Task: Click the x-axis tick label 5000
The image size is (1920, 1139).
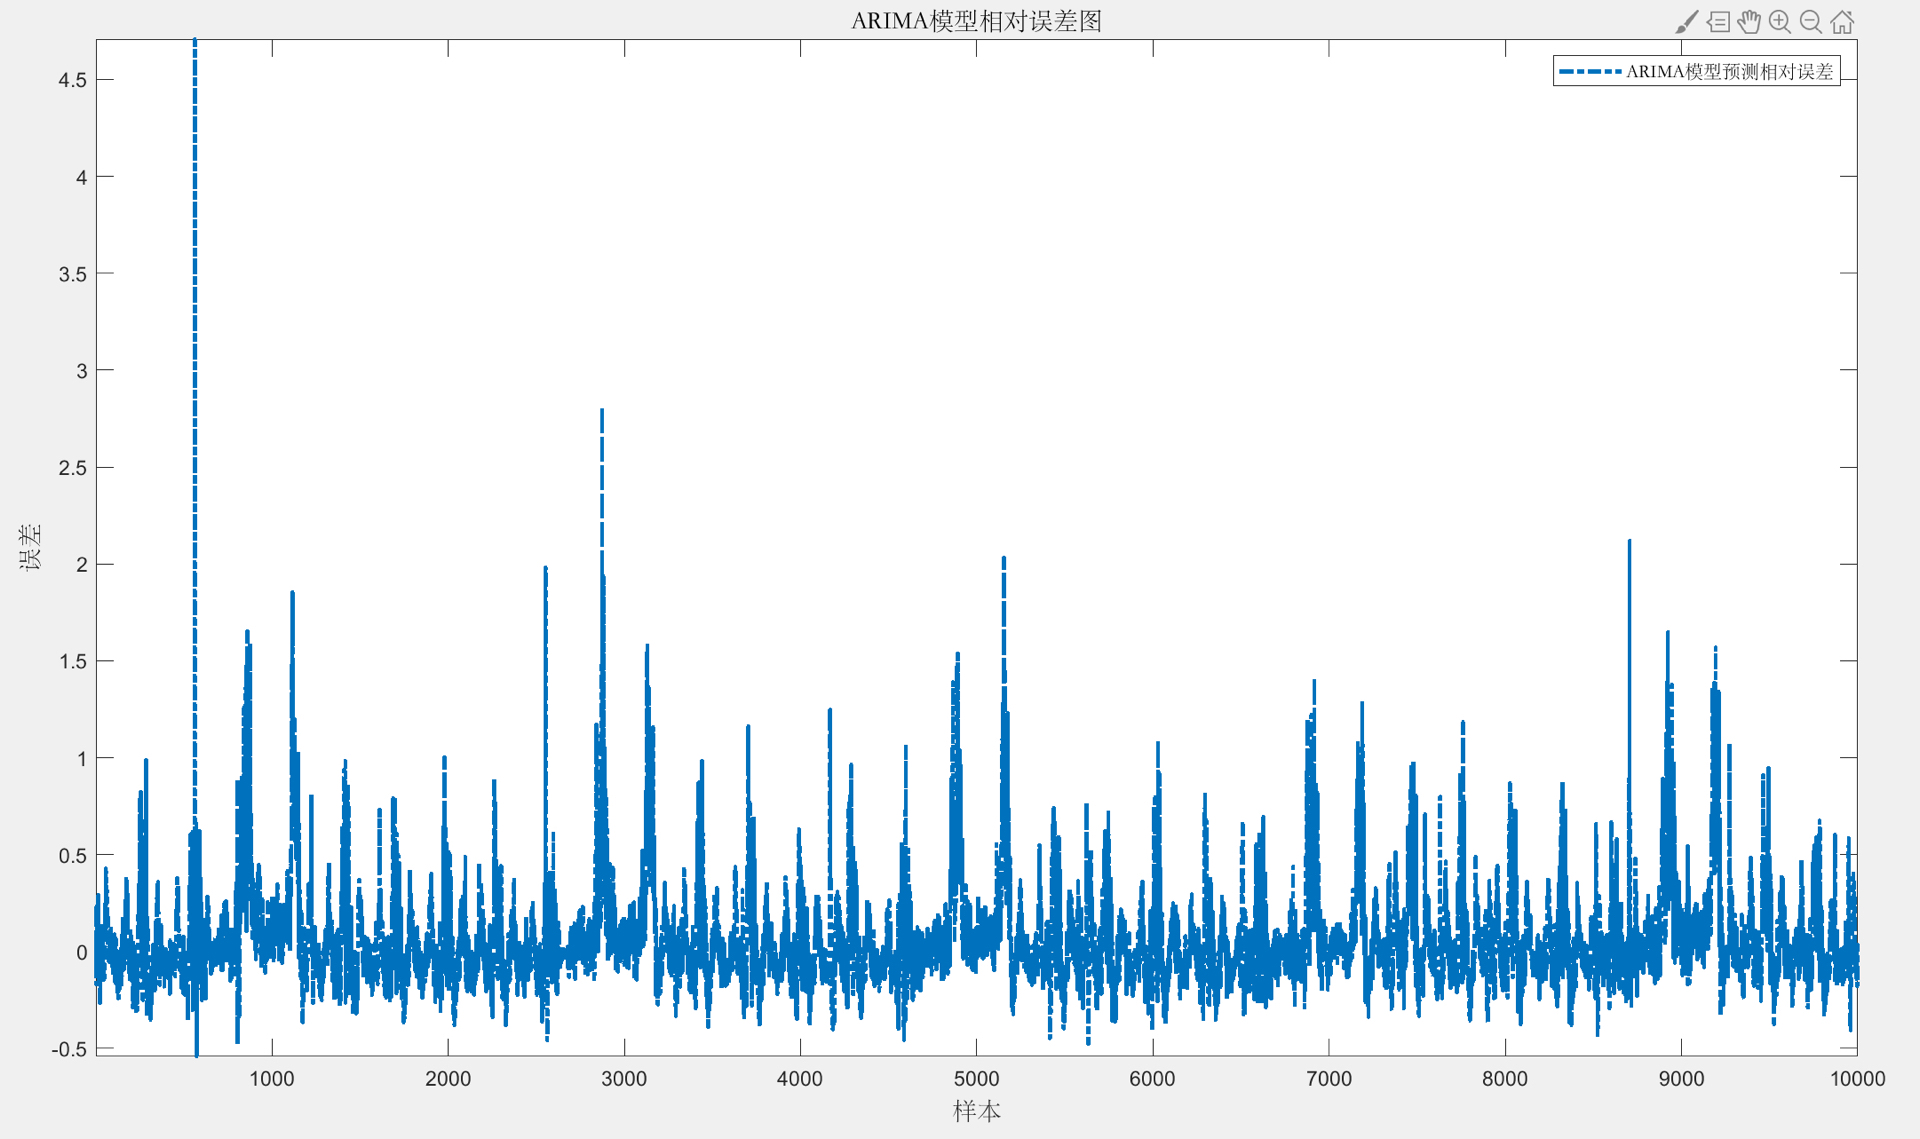Action: [x=976, y=1079]
